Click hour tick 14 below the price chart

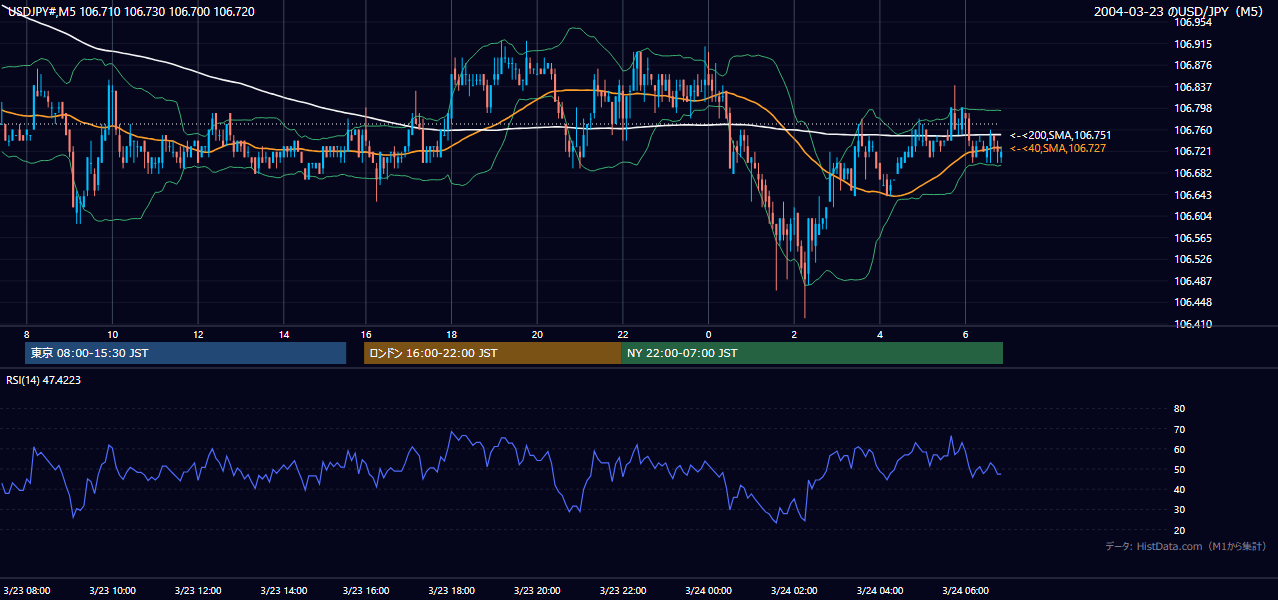point(283,334)
